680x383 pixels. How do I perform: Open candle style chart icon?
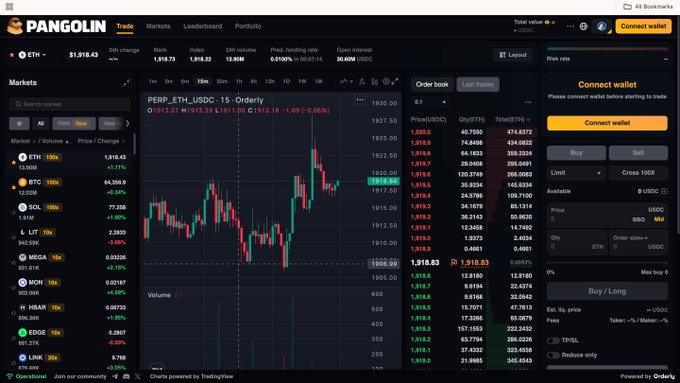tap(374, 82)
